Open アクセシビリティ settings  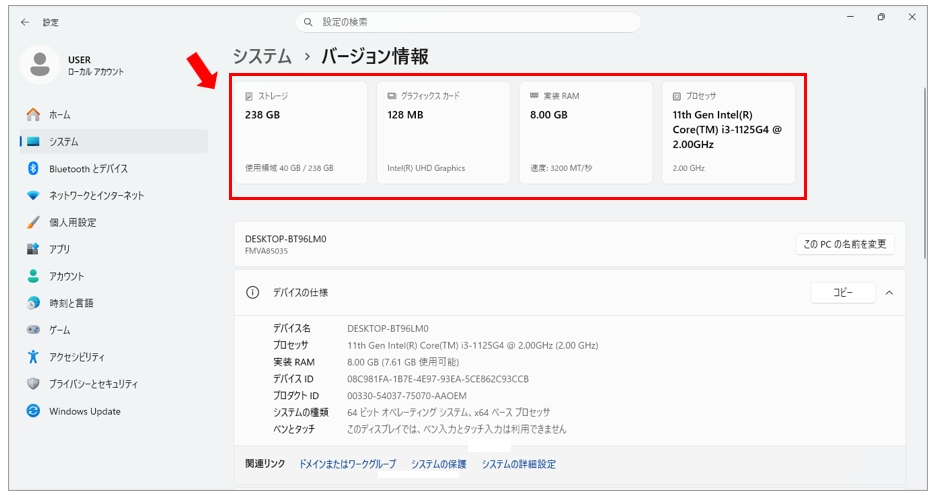[x=114, y=357]
